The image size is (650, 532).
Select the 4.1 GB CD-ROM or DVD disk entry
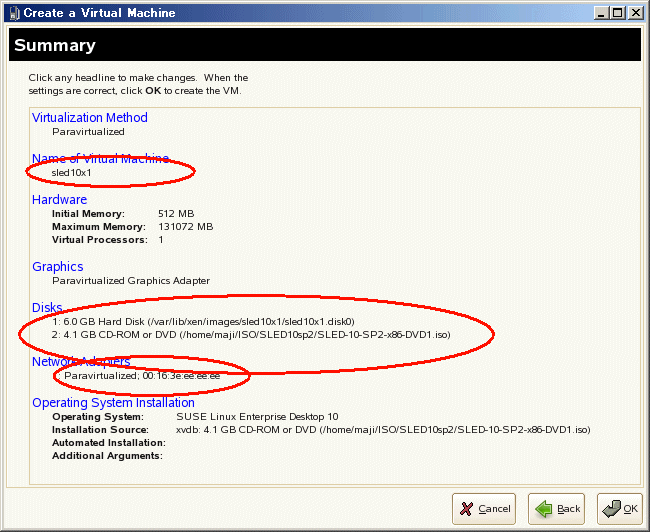[x=251, y=335]
